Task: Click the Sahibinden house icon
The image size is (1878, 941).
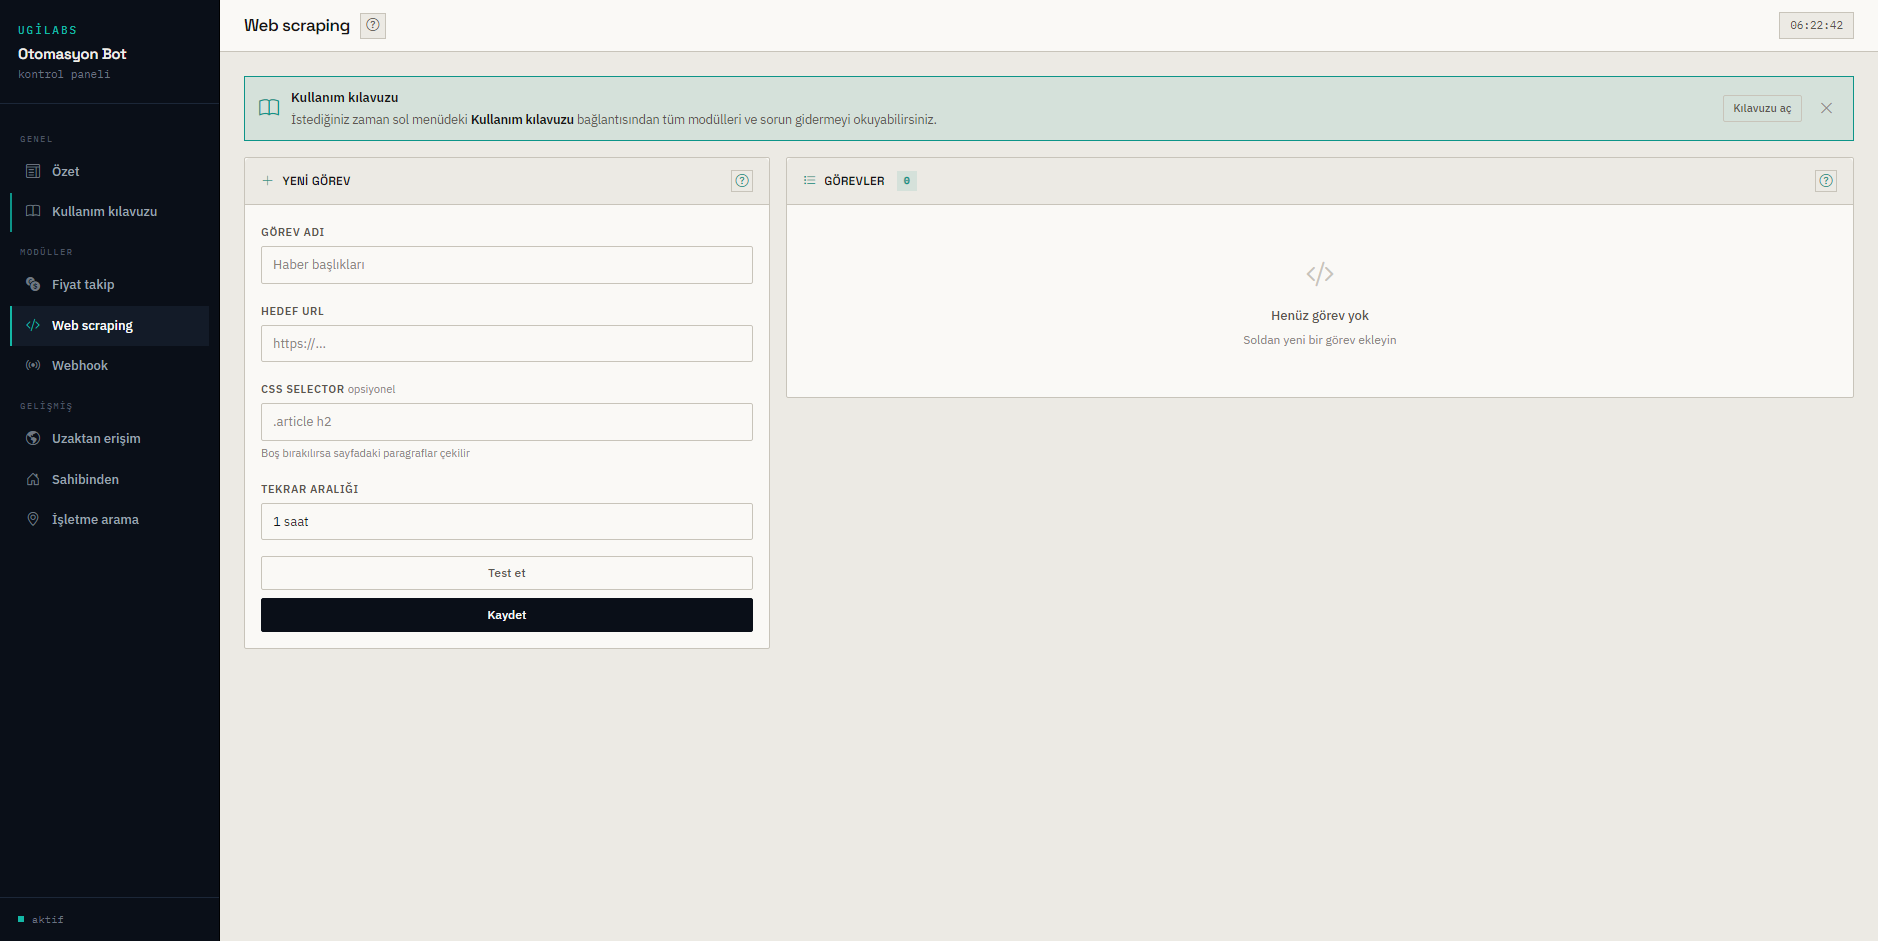Action: [33, 479]
